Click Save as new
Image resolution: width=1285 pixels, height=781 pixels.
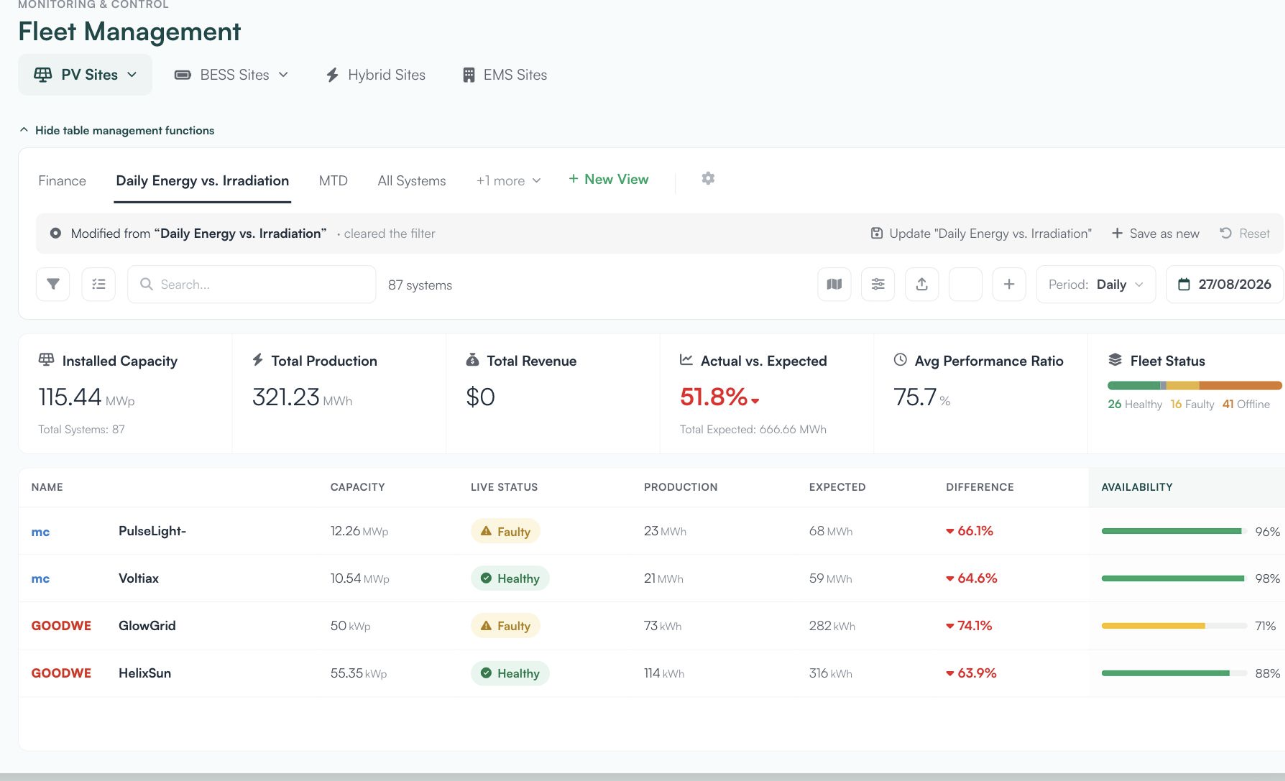point(1155,233)
